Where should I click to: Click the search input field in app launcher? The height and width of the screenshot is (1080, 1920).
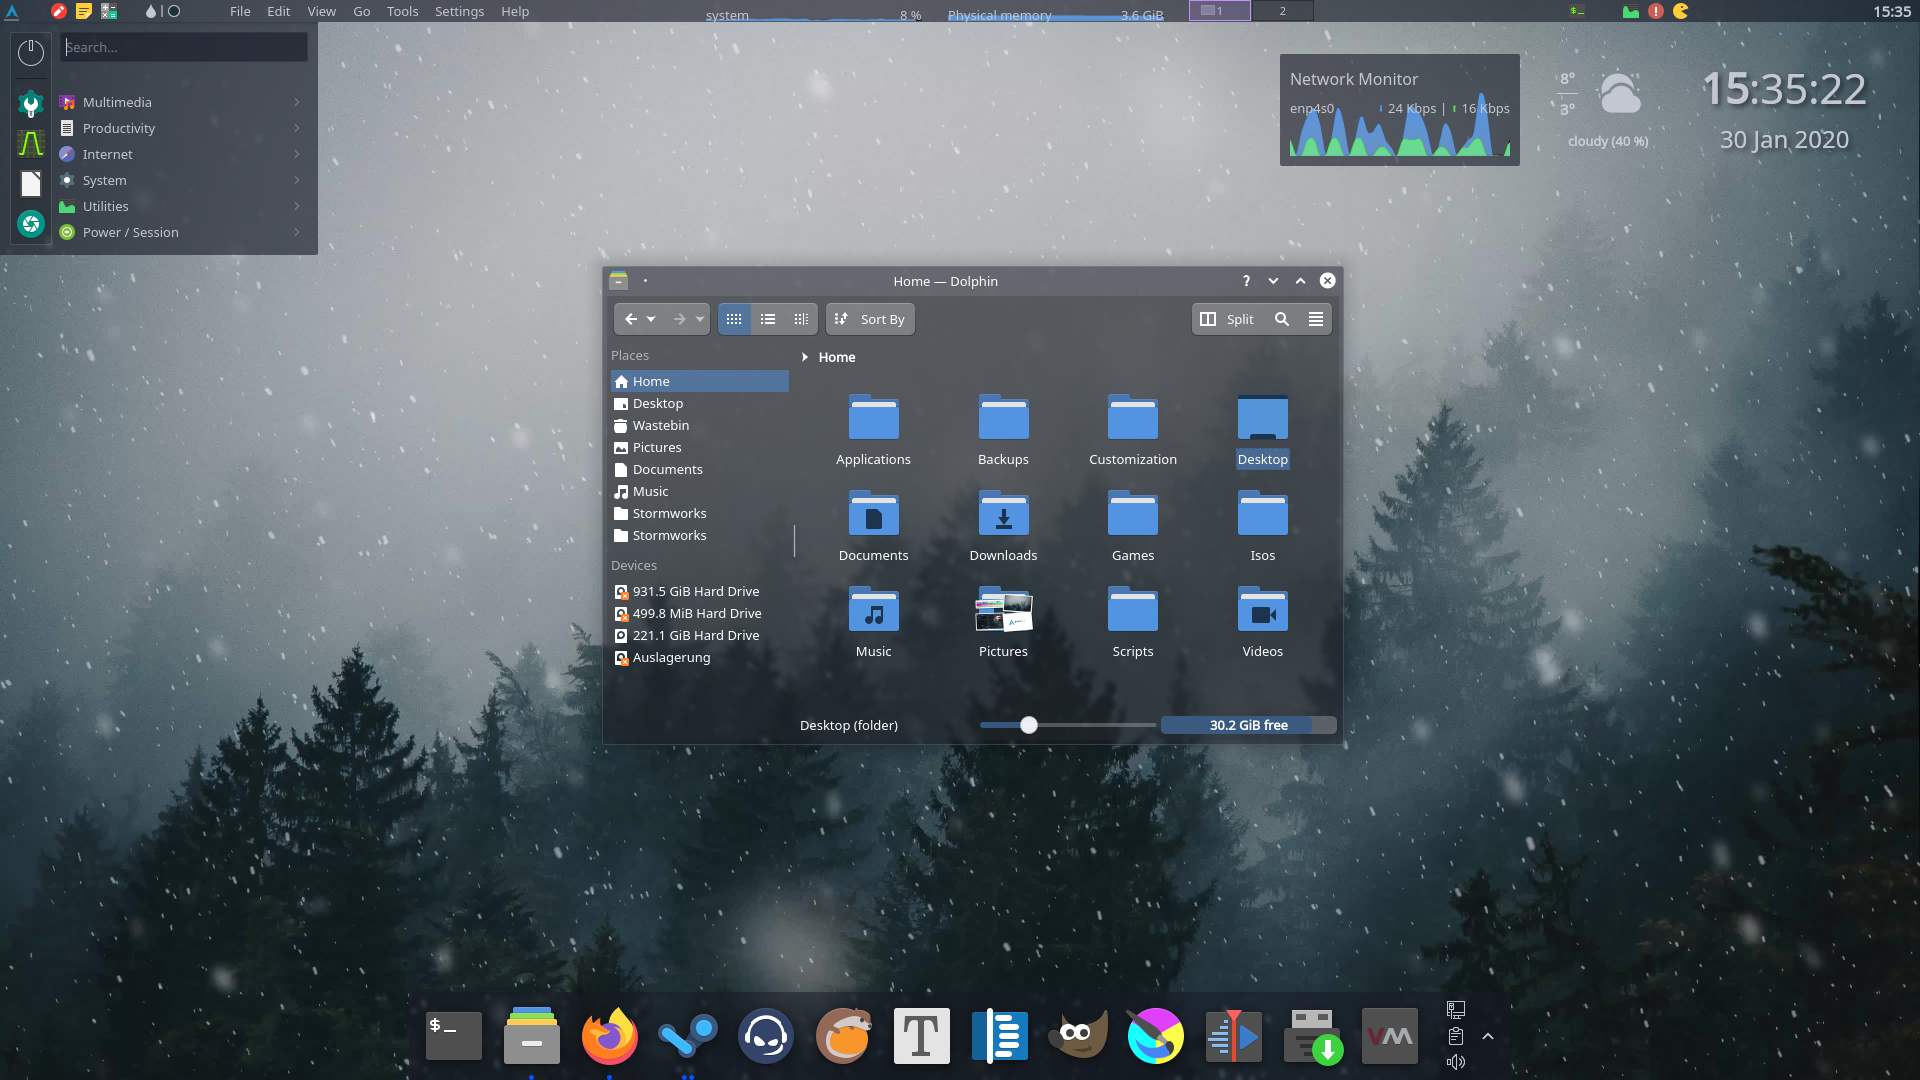coord(185,46)
